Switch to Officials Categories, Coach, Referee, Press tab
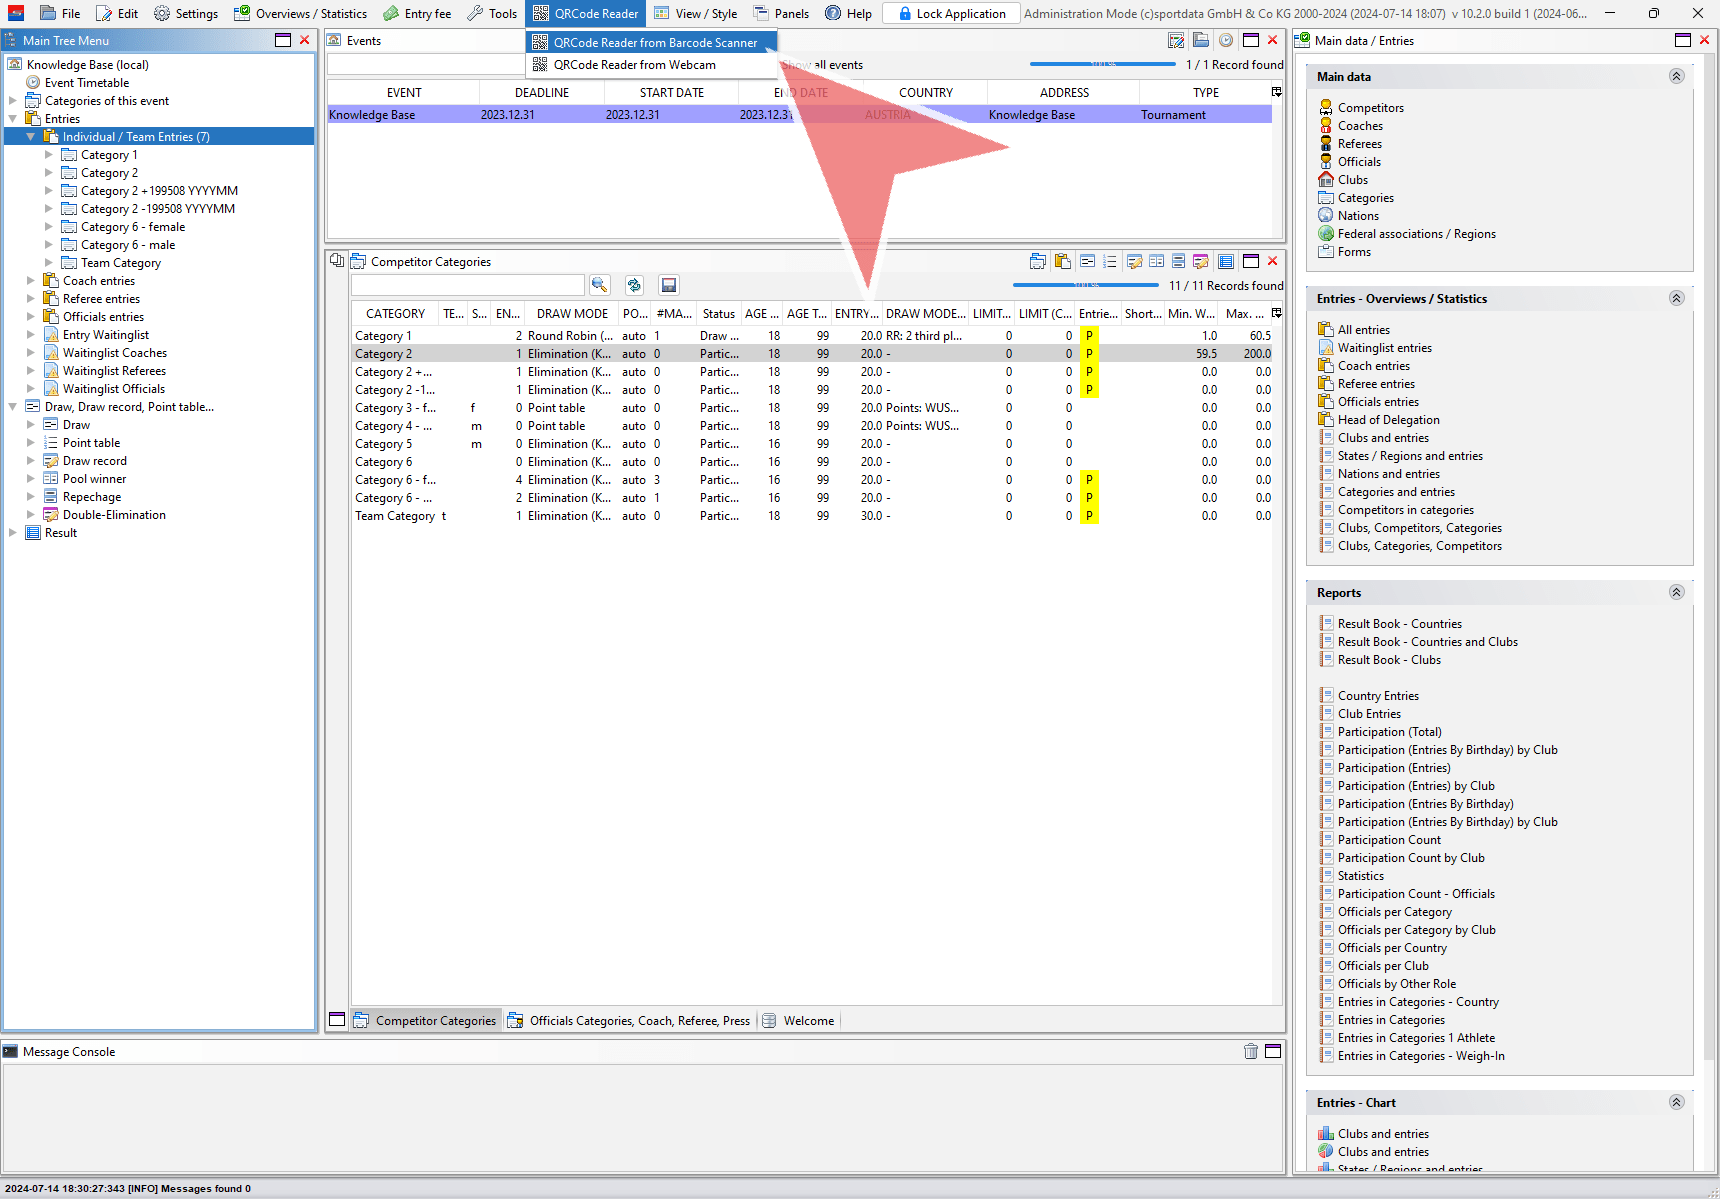 (639, 1020)
